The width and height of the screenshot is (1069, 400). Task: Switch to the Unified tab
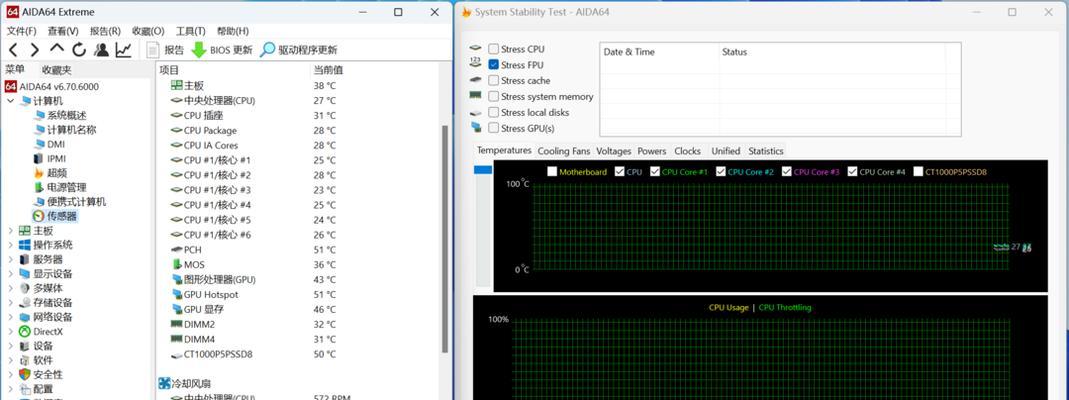(x=725, y=151)
